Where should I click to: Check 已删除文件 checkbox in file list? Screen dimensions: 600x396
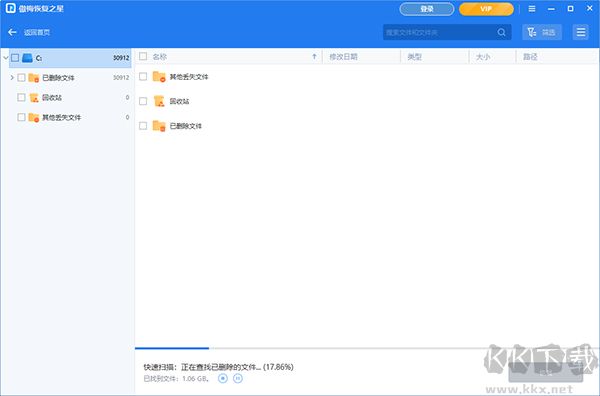(x=143, y=125)
